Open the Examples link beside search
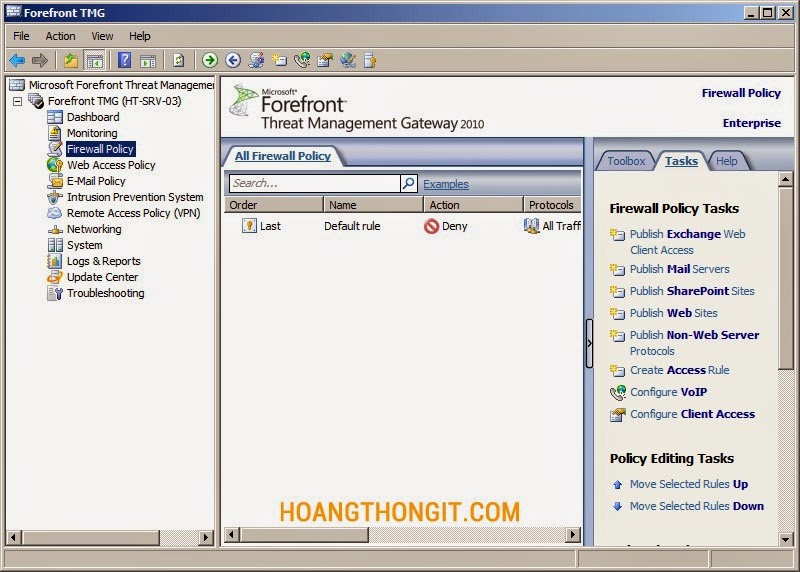 click(x=445, y=184)
